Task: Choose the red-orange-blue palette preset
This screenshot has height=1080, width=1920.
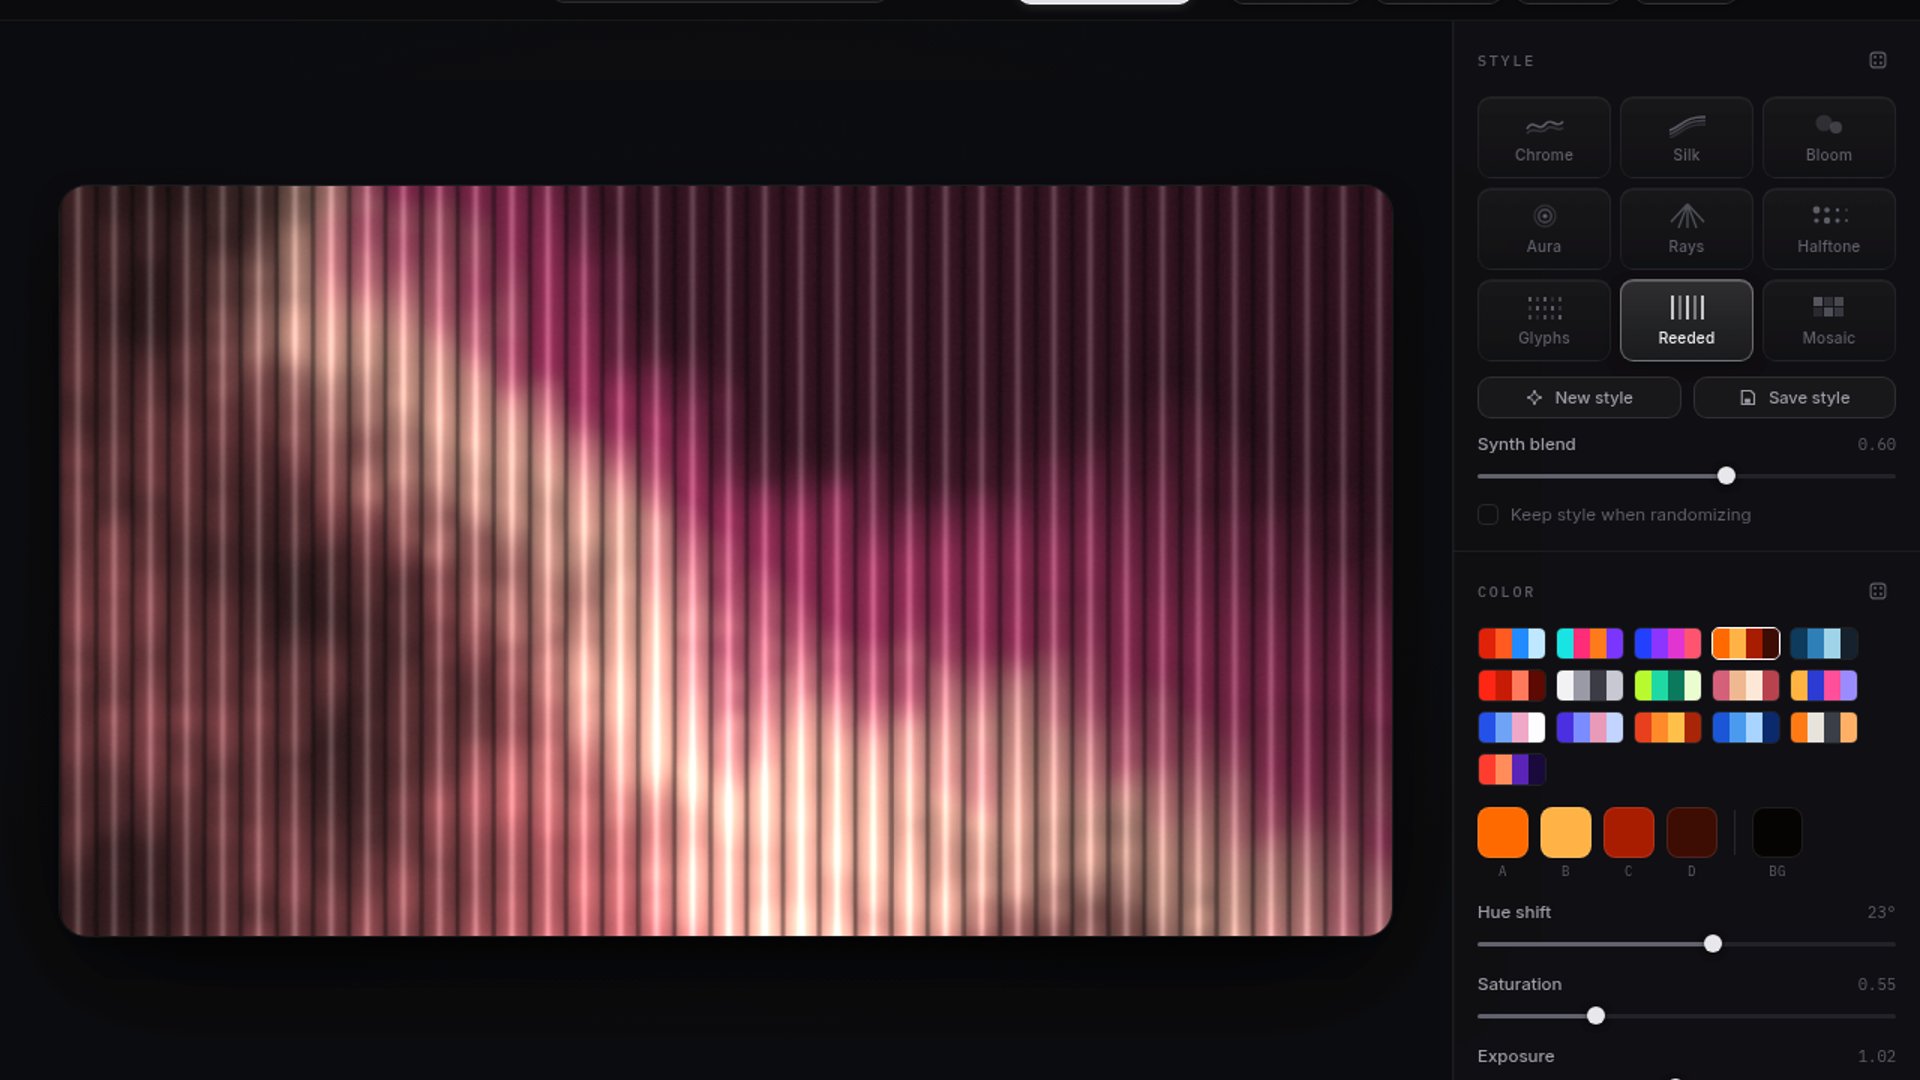Action: click(1511, 643)
